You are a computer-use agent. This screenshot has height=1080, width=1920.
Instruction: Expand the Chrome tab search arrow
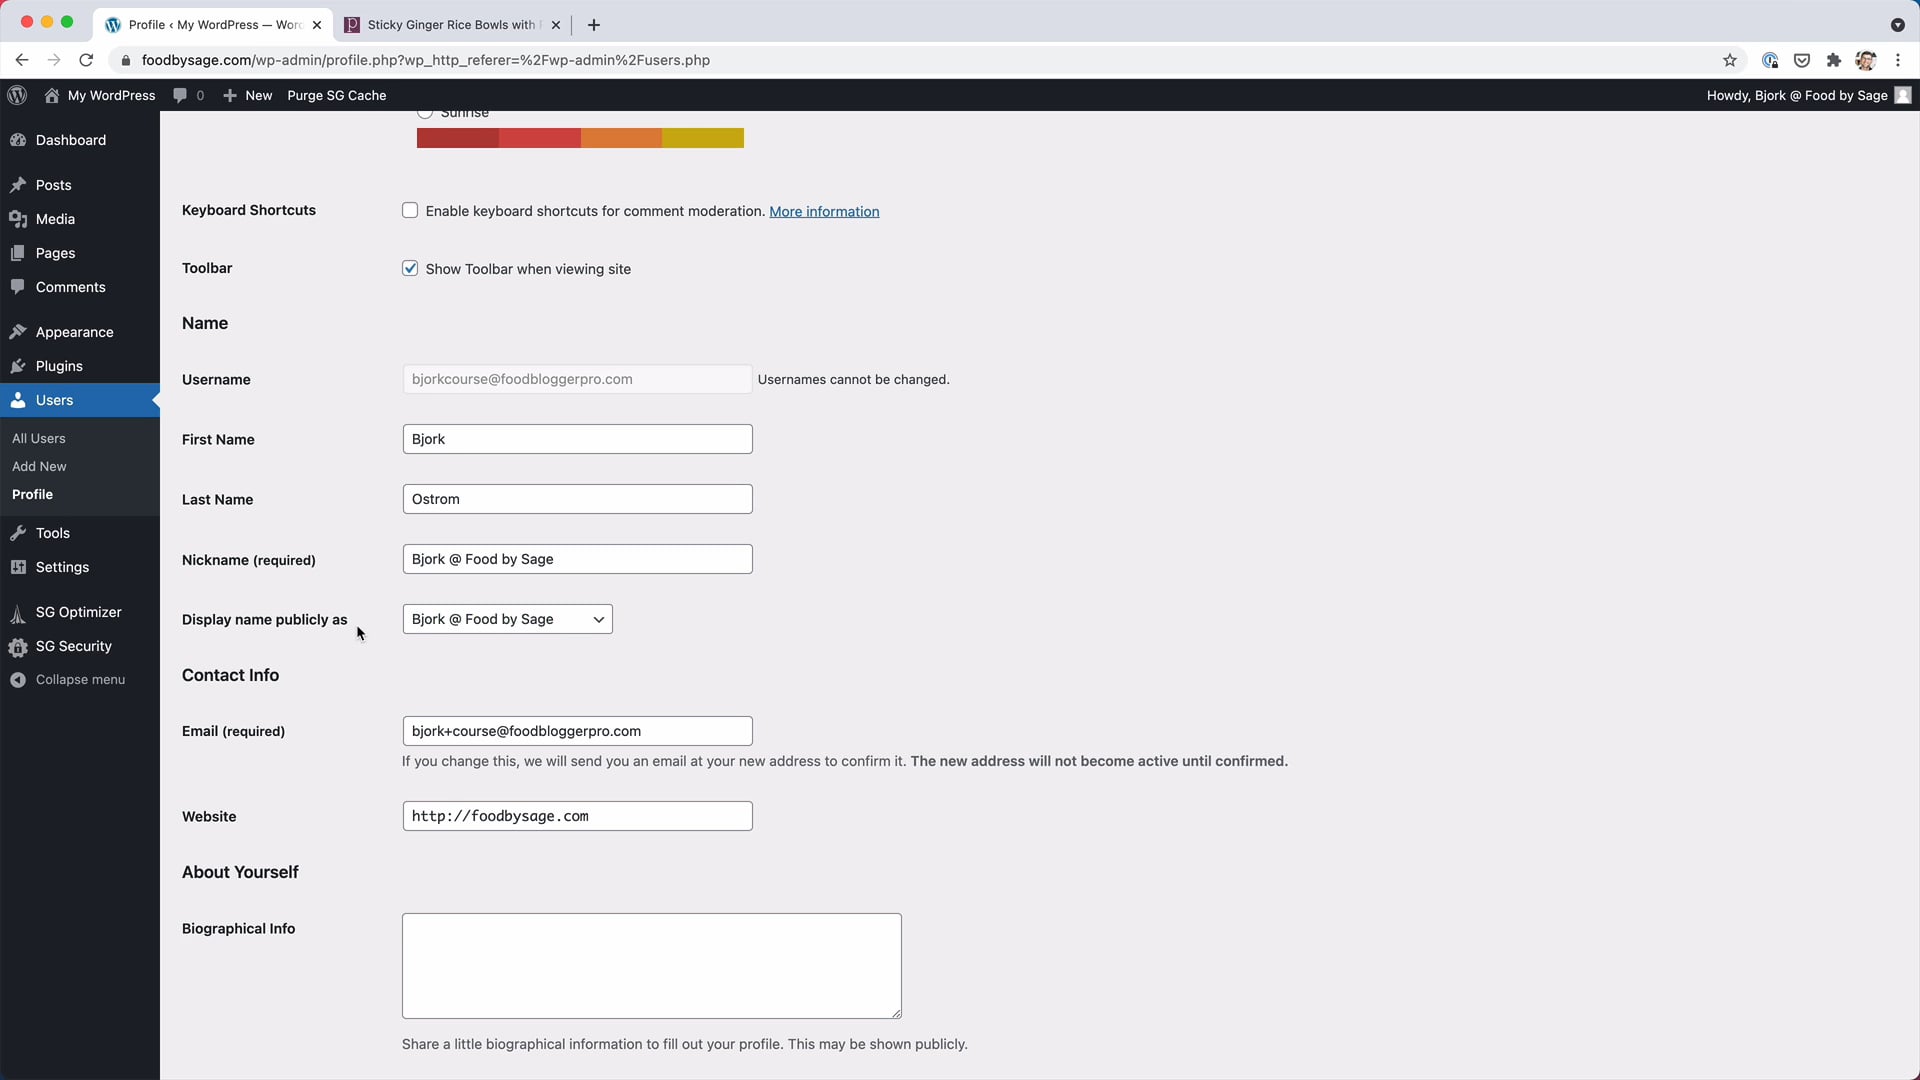(x=1897, y=25)
